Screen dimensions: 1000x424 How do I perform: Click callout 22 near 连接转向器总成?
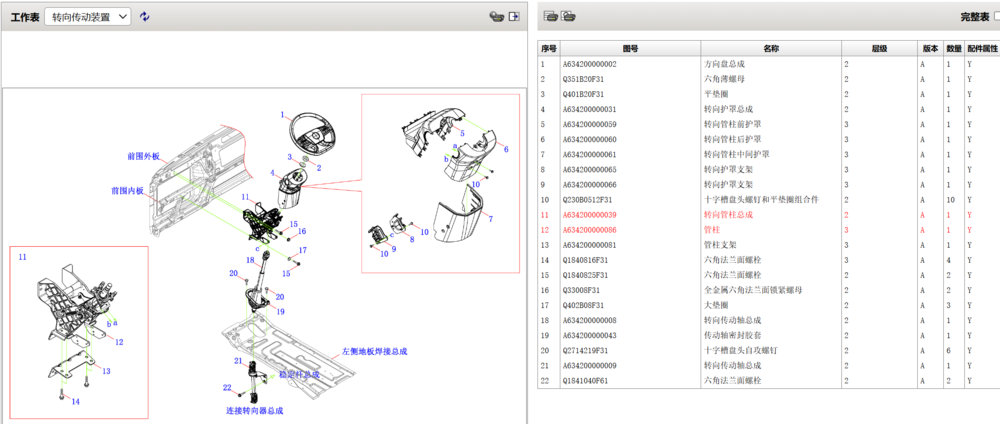(227, 387)
